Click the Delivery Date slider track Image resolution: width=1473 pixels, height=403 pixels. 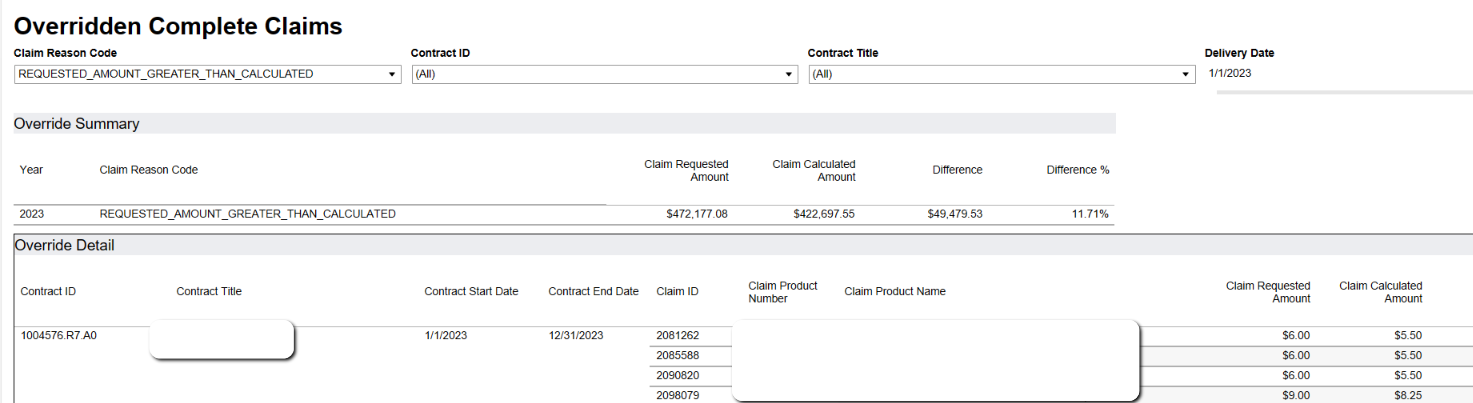click(1343, 92)
